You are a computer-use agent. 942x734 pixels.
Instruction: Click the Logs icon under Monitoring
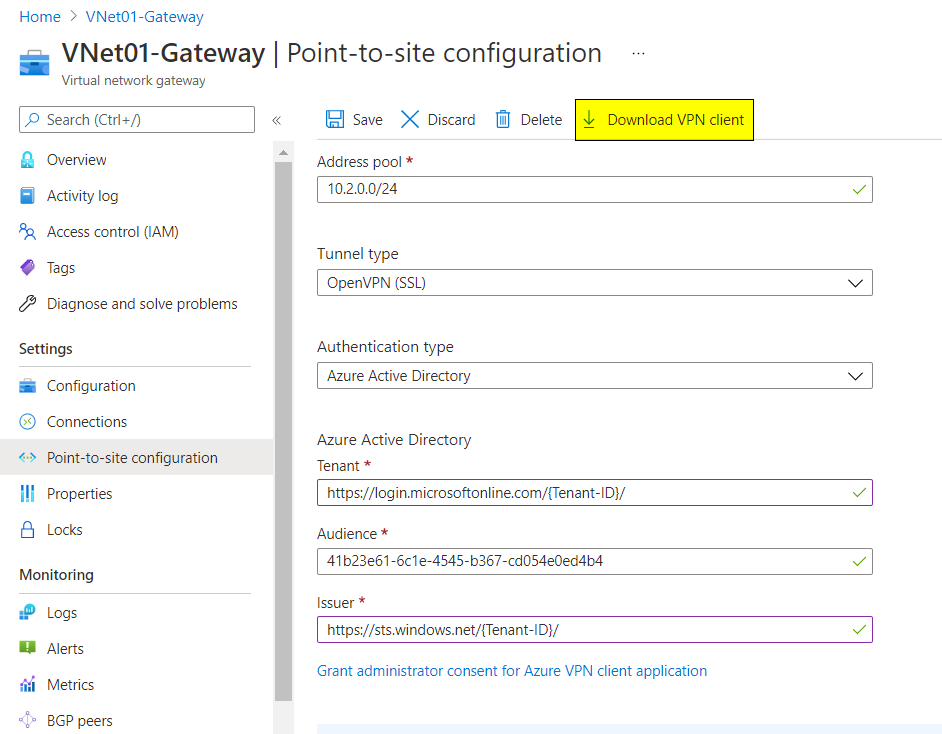coord(28,613)
